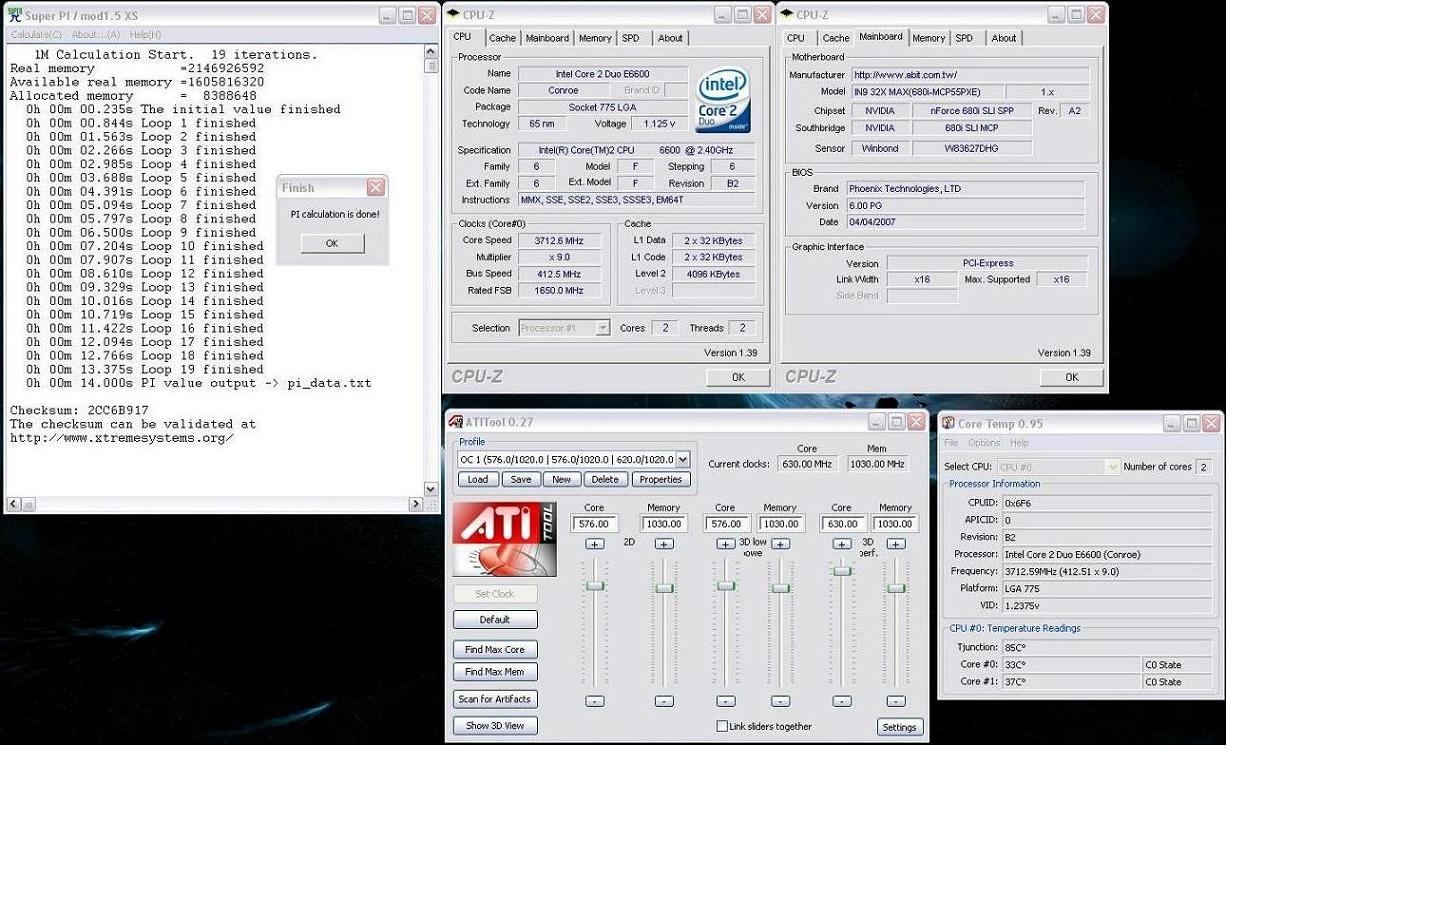
Task: Open the Core Temp Select CPU dropdown
Action: pos(1112,467)
